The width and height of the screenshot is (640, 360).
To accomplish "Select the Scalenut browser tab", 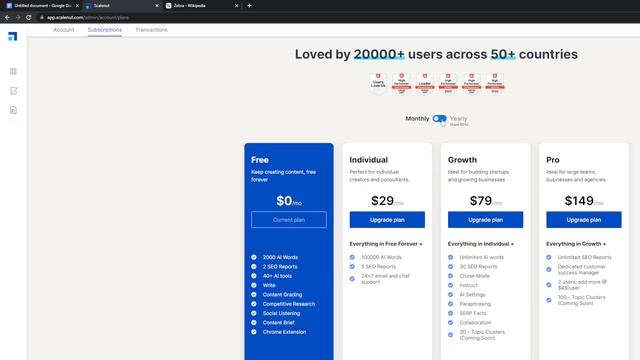I will tap(121, 6).
